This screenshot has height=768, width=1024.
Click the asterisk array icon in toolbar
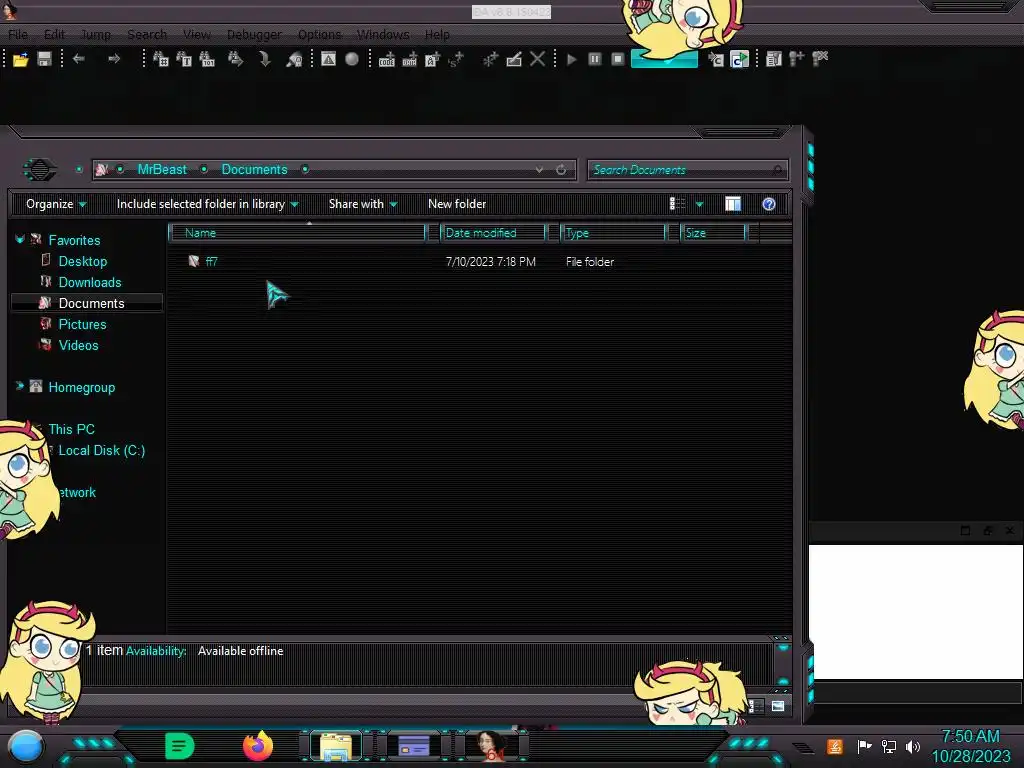pyautogui.click(x=490, y=59)
